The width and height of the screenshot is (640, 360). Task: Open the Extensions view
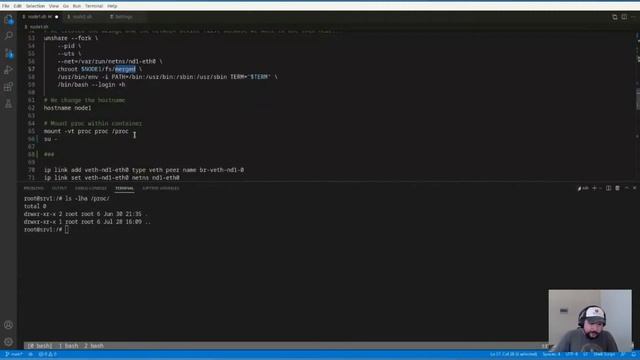8,87
